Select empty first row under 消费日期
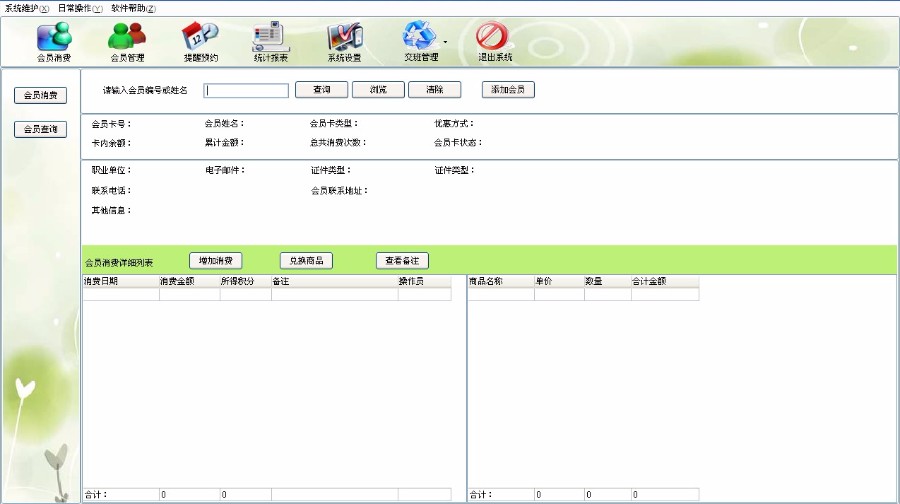 [121, 294]
